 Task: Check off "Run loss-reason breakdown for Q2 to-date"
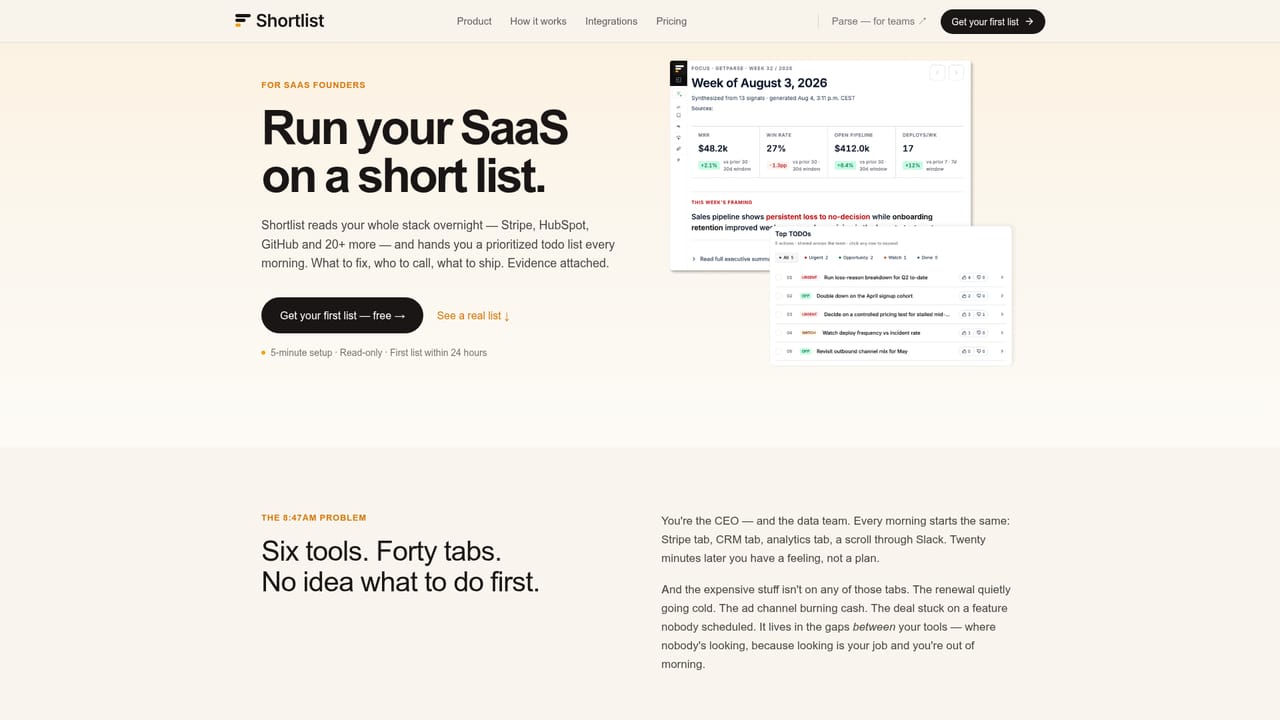(779, 277)
